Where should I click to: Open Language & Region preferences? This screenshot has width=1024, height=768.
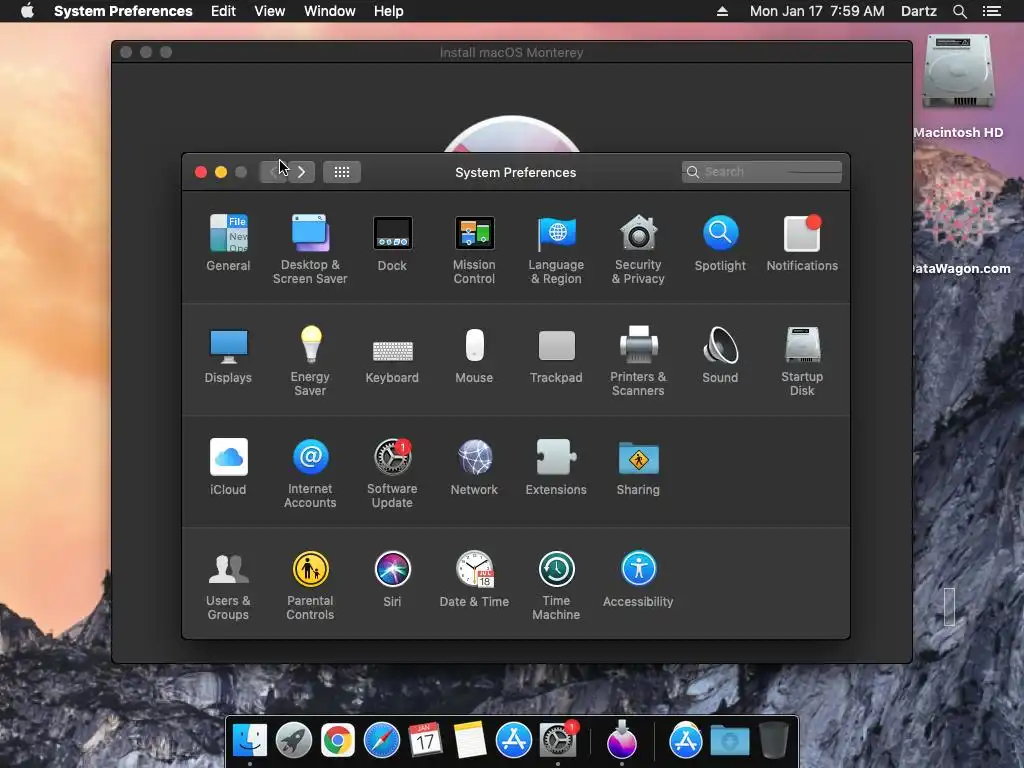556,249
